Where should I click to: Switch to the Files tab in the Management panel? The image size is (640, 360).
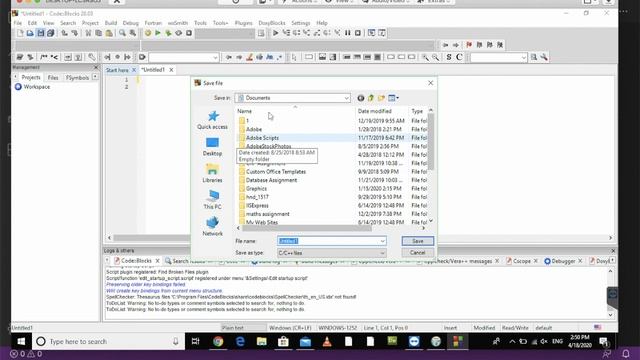coord(53,77)
